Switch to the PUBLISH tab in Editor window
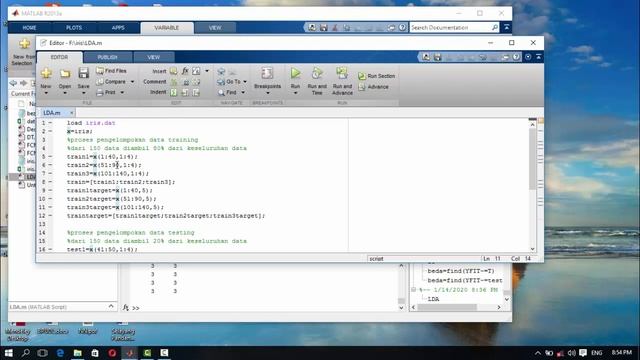640x360 pixels. [x=107, y=57]
